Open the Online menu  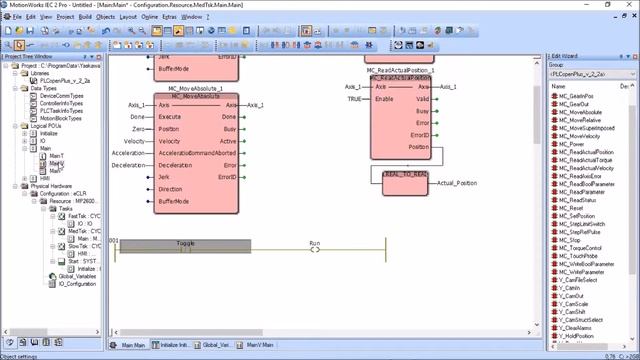149,17
